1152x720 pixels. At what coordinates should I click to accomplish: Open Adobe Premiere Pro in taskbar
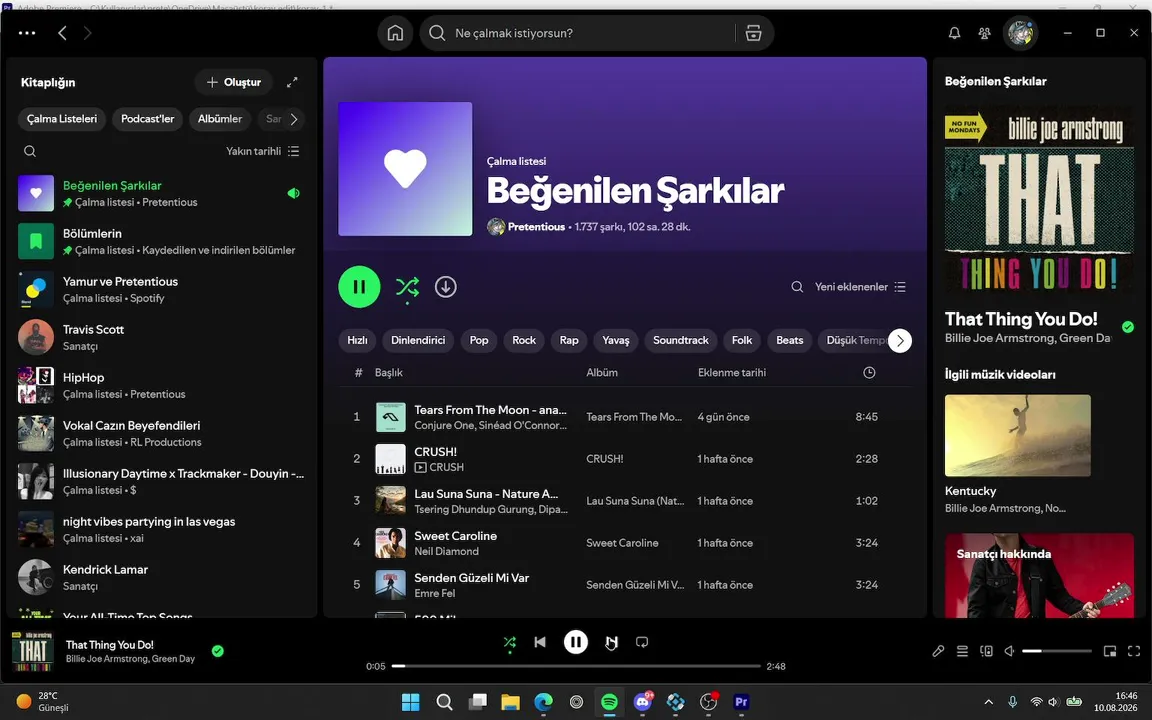(x=741, y=702)
